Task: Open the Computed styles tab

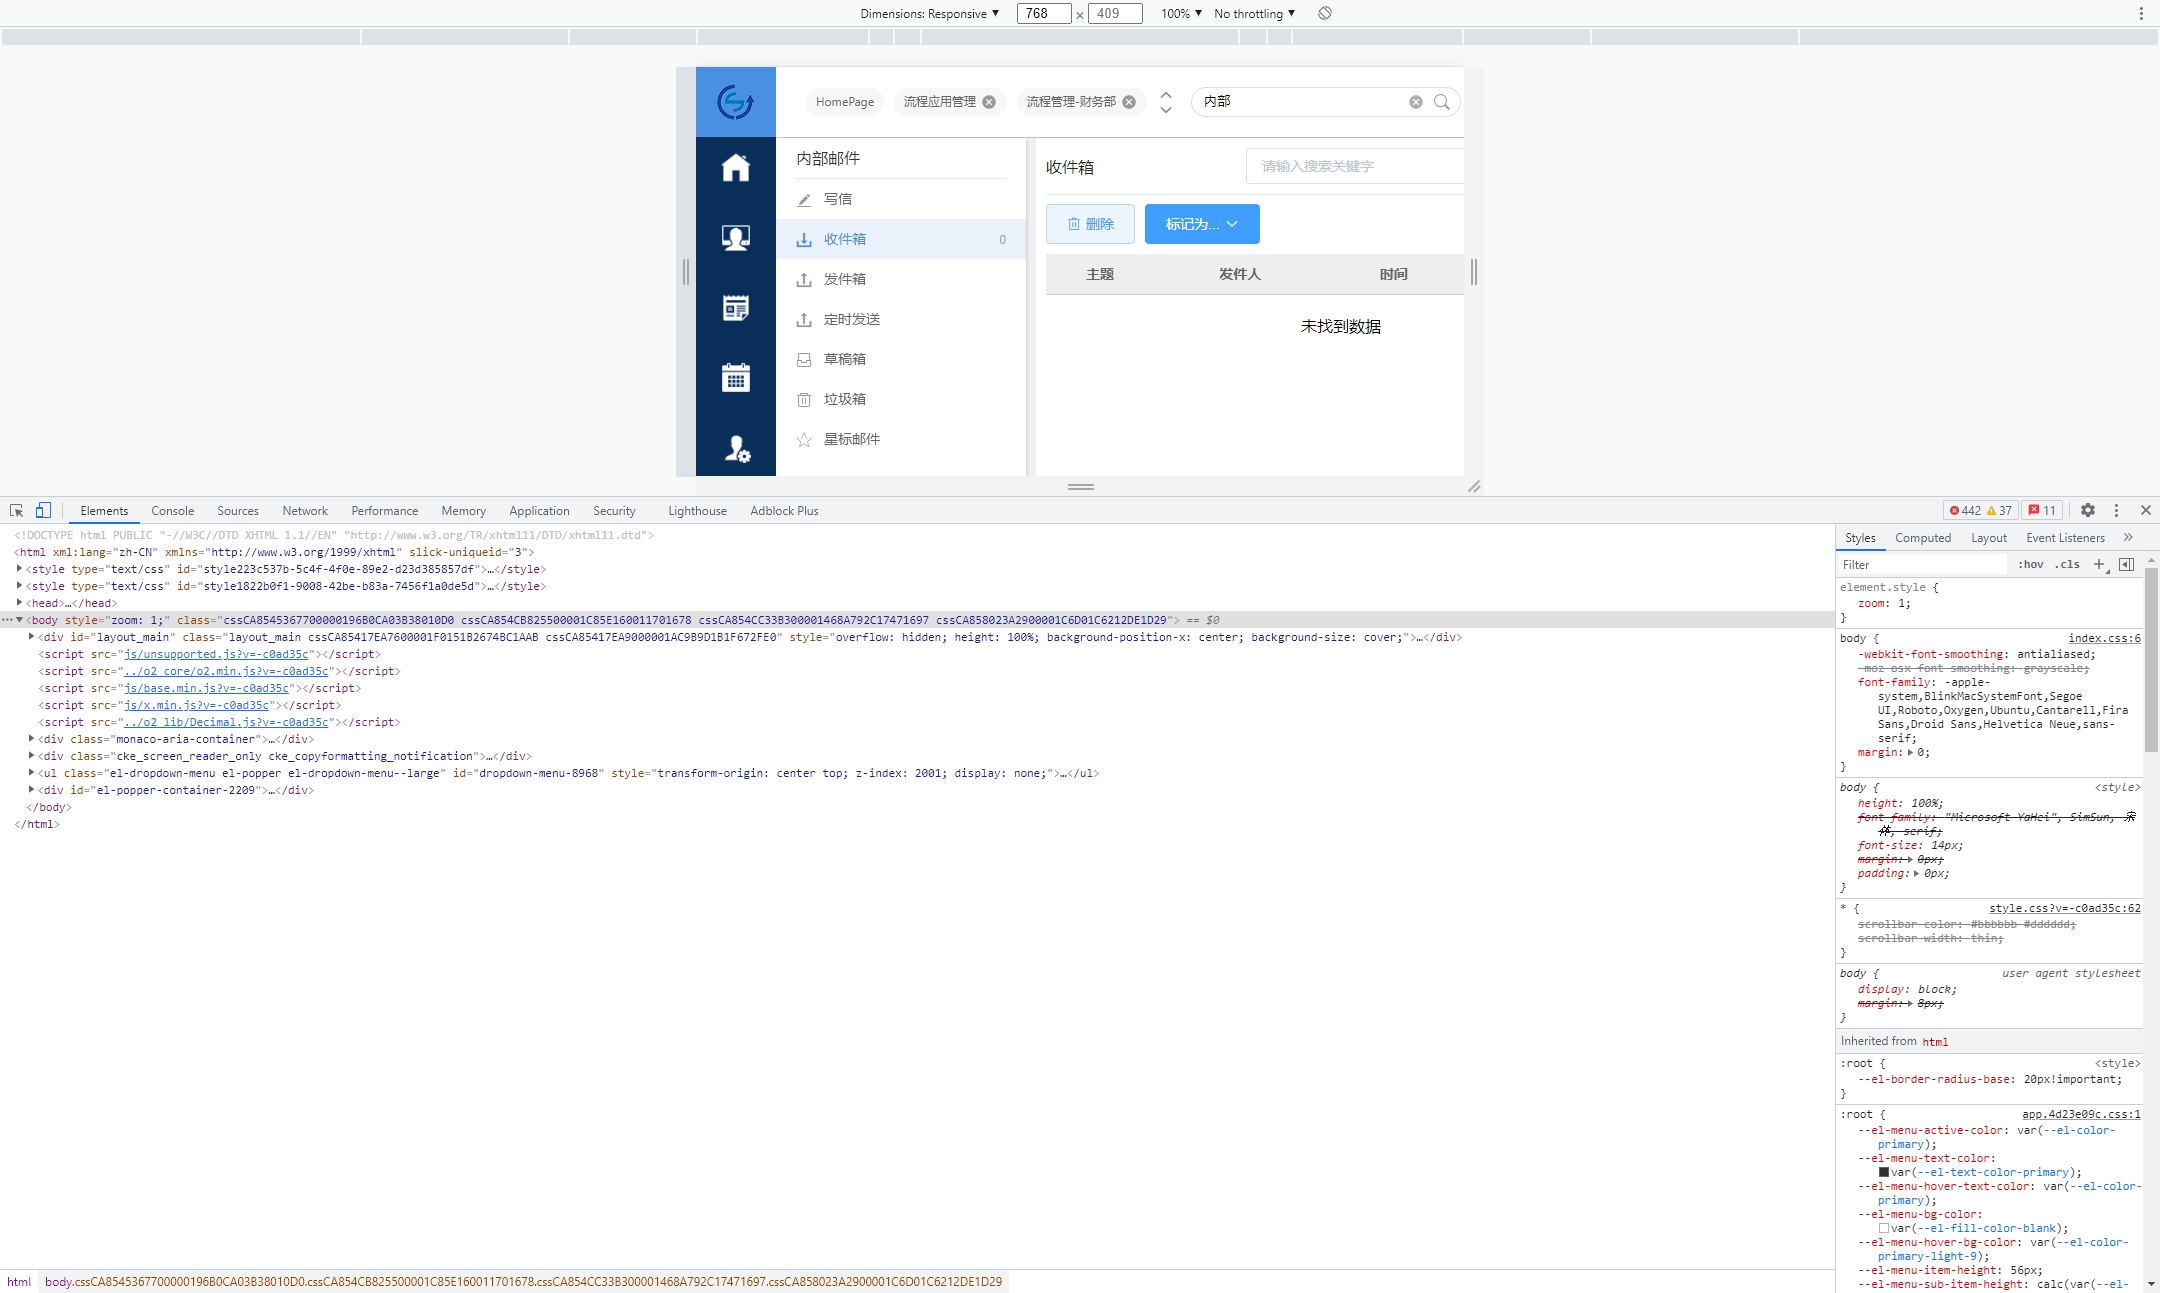Action: pyautogui.click(x=1922, y=538)
